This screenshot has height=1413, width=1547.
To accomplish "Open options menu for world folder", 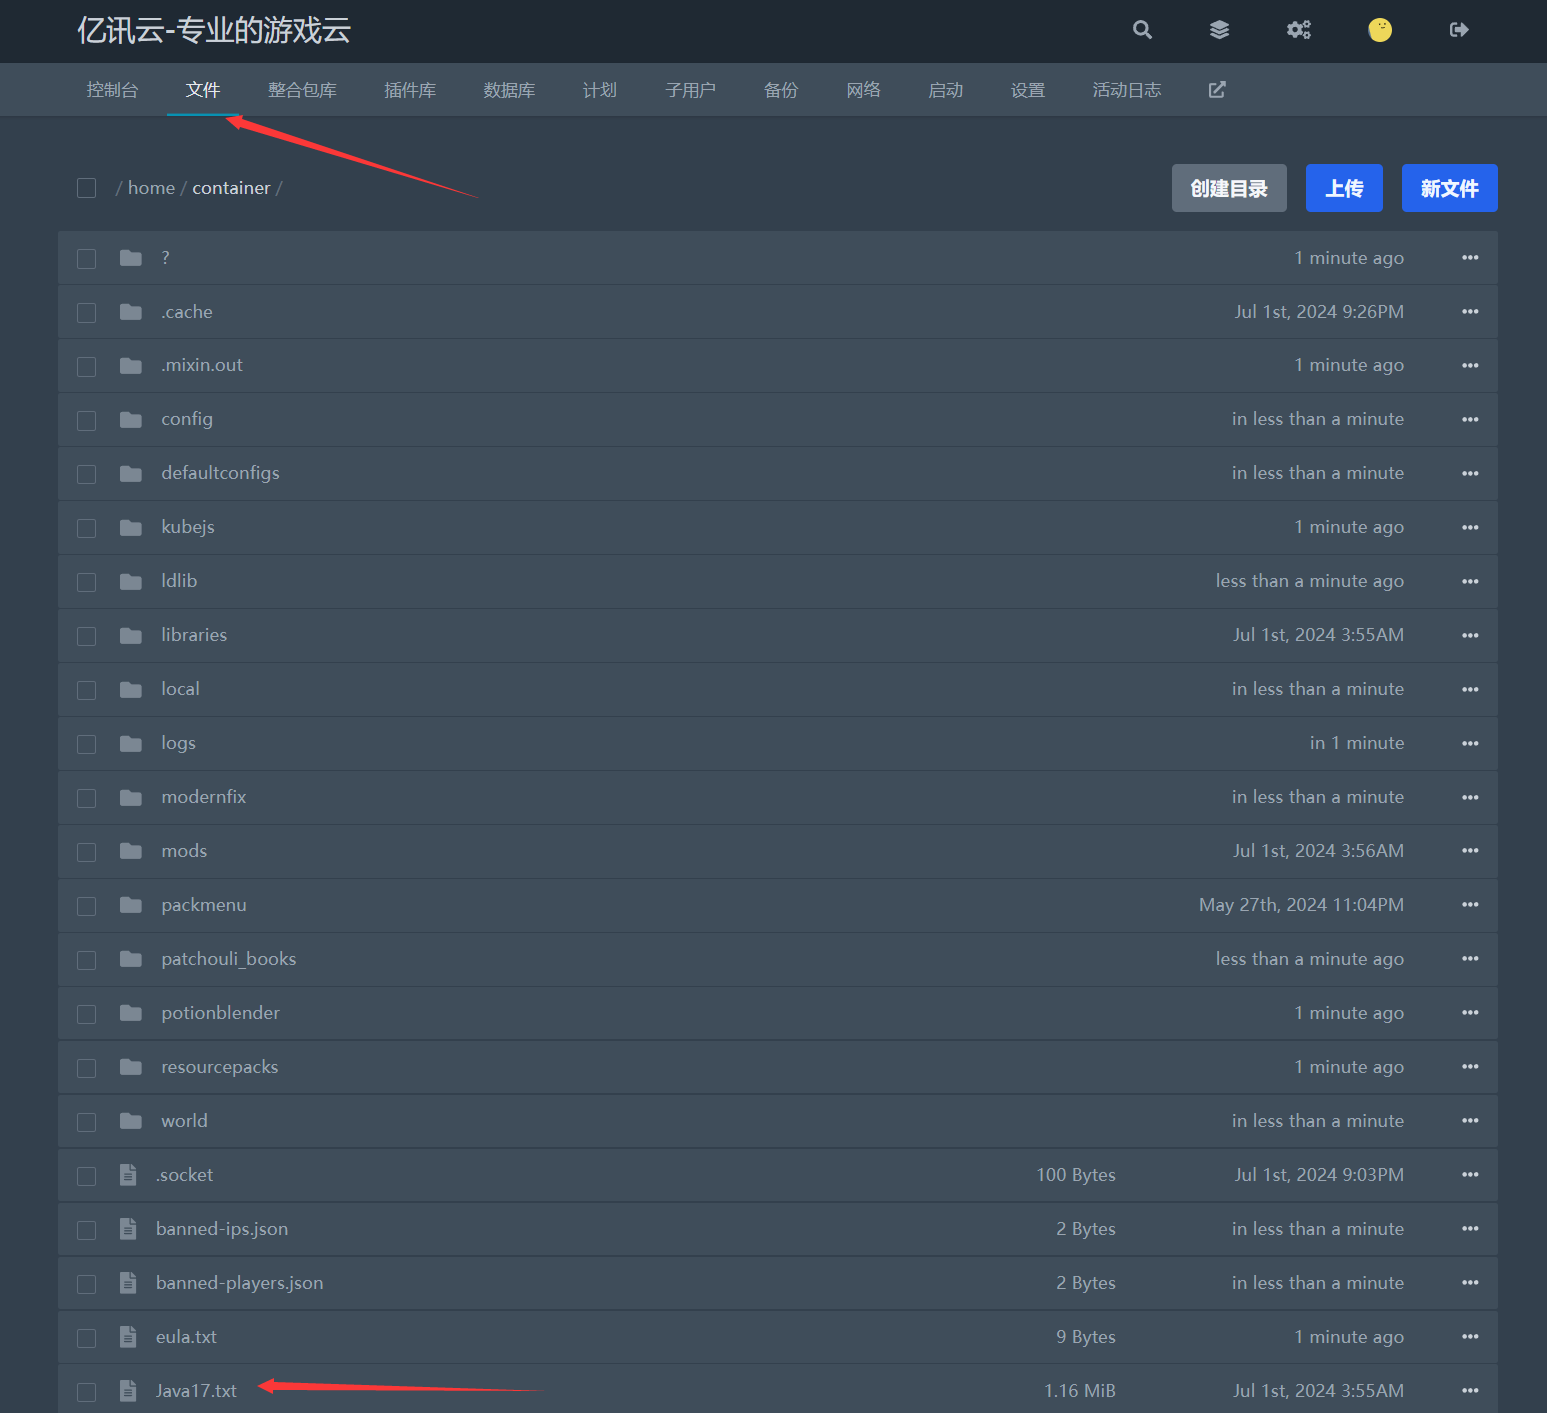I will [1470, 1120].
